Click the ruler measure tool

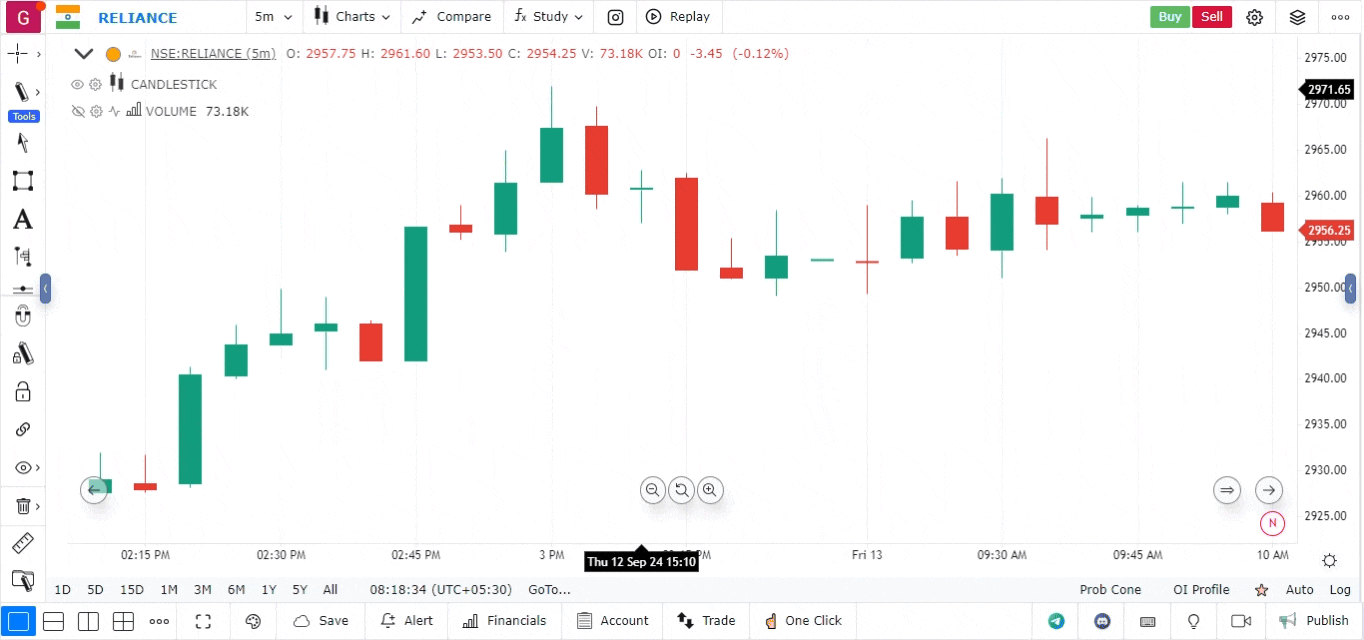click(22, 544)
